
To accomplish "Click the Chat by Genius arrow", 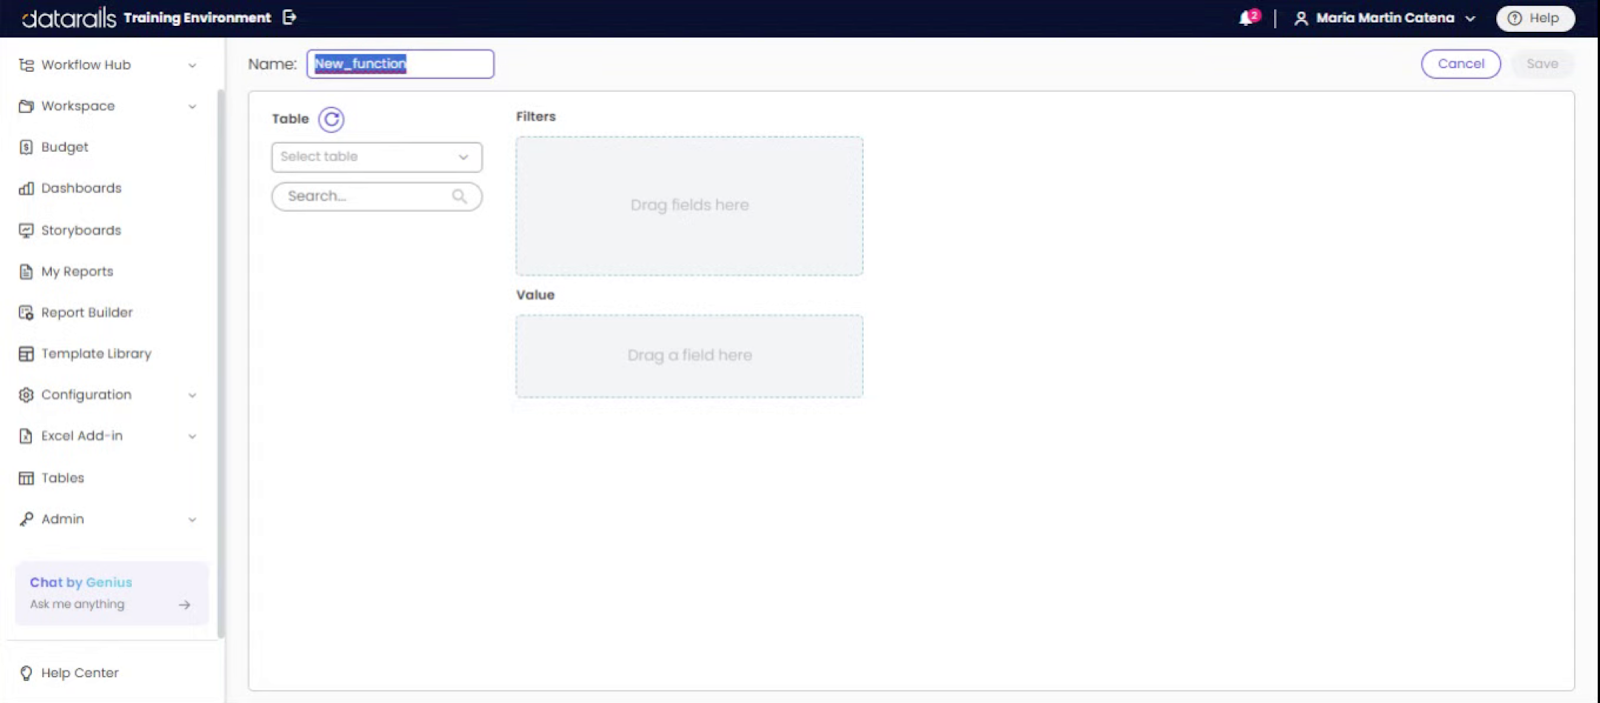I will click(184, 604).
